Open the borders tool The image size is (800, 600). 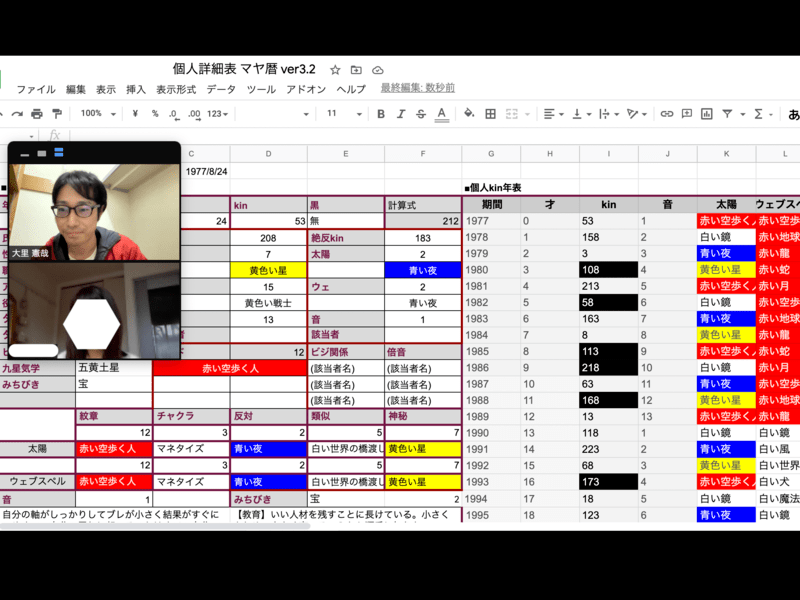490,114
